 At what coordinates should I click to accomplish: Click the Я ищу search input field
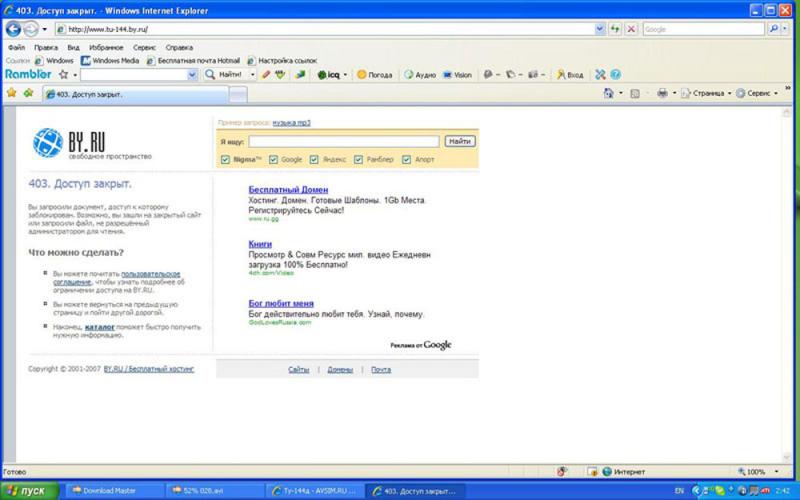(343, 141)
